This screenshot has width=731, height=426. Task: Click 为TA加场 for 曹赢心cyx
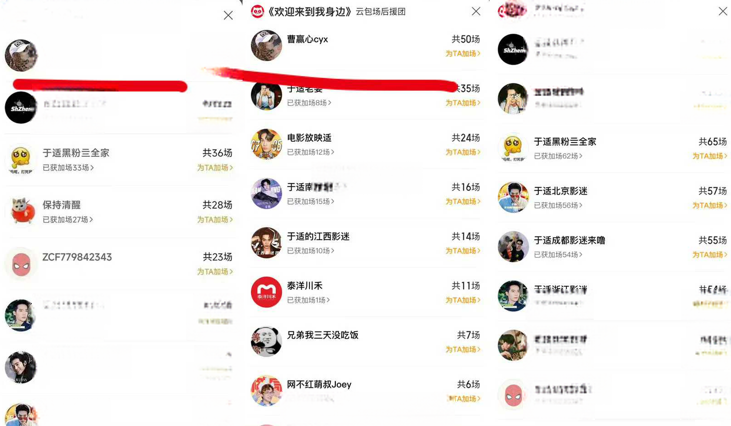(462, 54)
